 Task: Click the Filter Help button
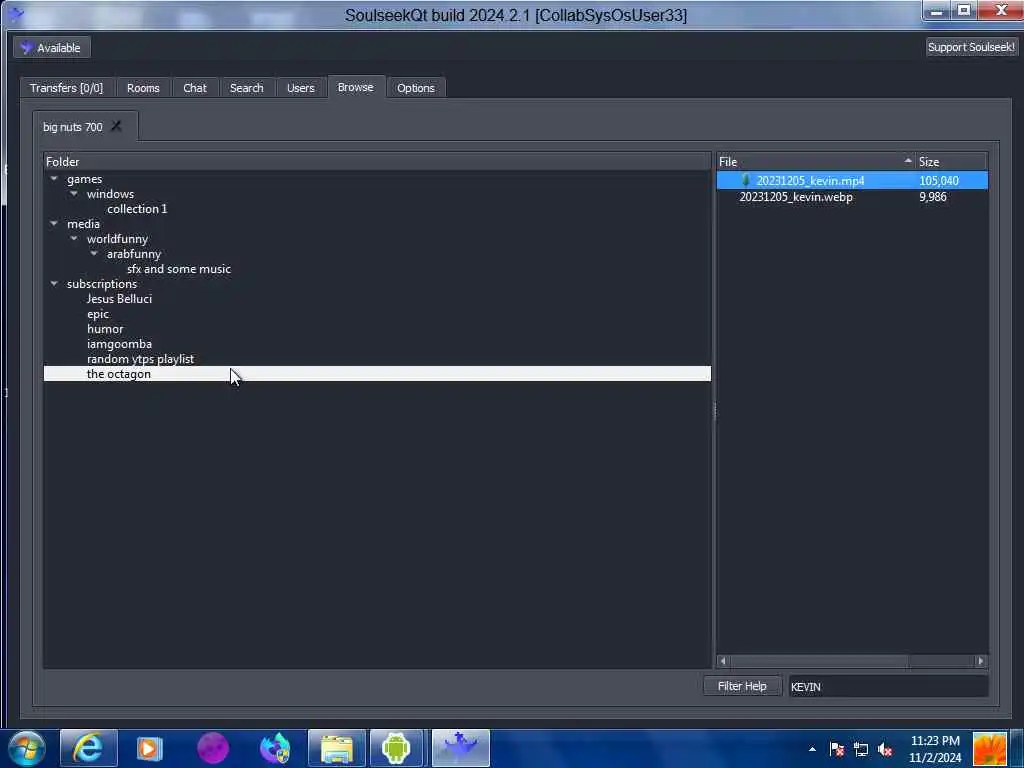click(742, 686)
